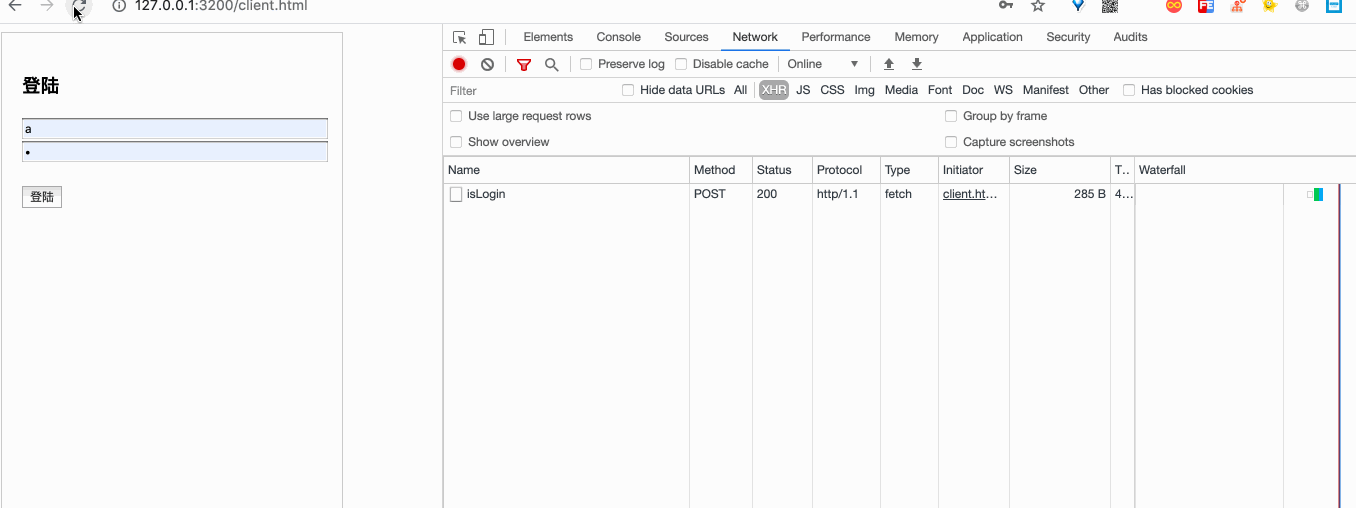Toggle Show overview checkbox
Screen dimensions: 1356x508
(456, 142)
